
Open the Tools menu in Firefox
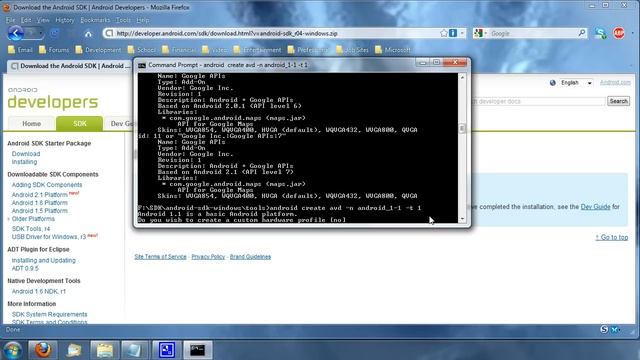tap(123, 20)
